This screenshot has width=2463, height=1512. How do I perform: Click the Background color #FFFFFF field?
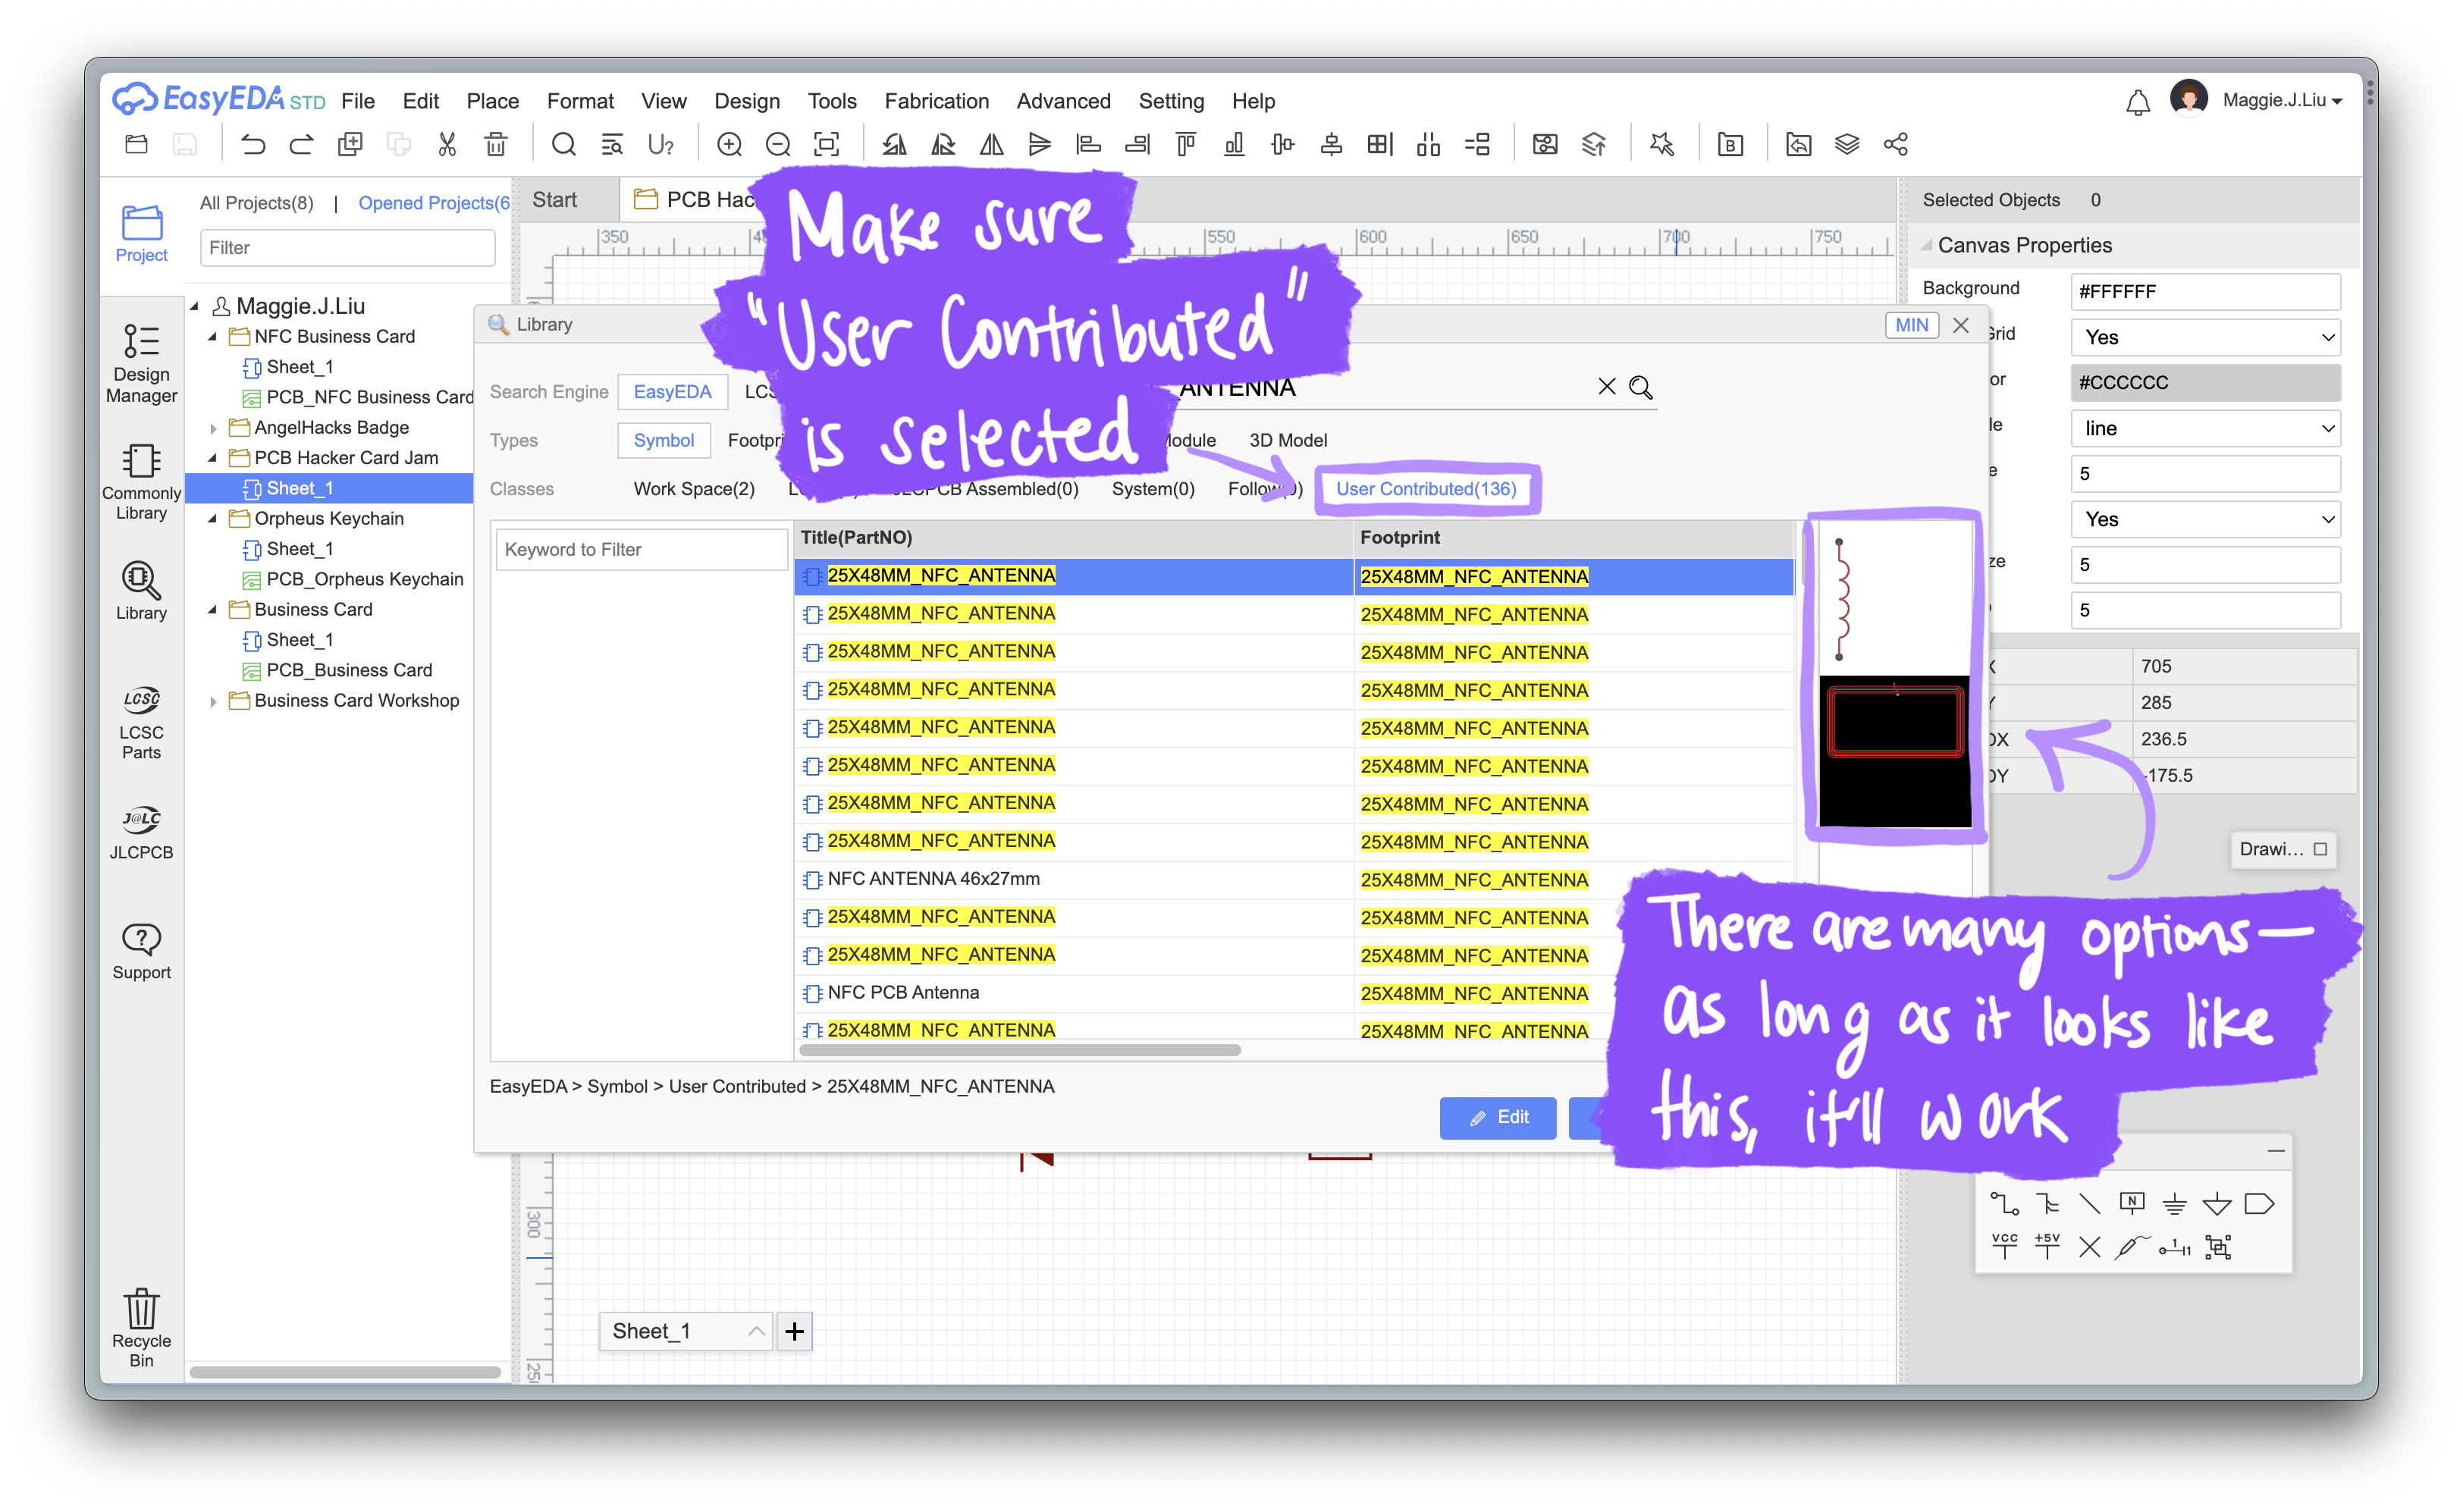(2205, 291)
